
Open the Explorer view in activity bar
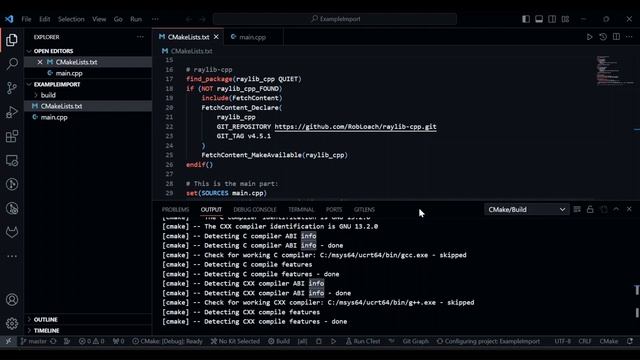coord(12,40)
